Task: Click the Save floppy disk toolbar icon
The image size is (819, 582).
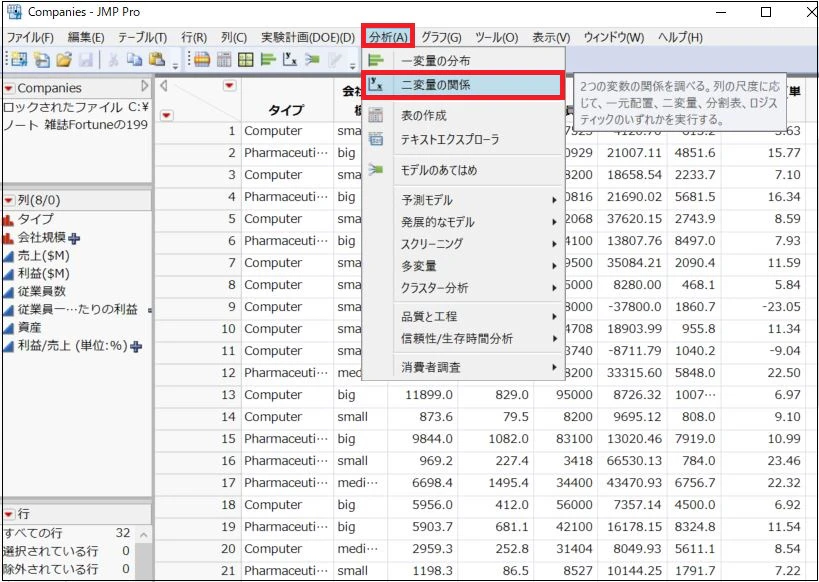Action: (86, 60)
